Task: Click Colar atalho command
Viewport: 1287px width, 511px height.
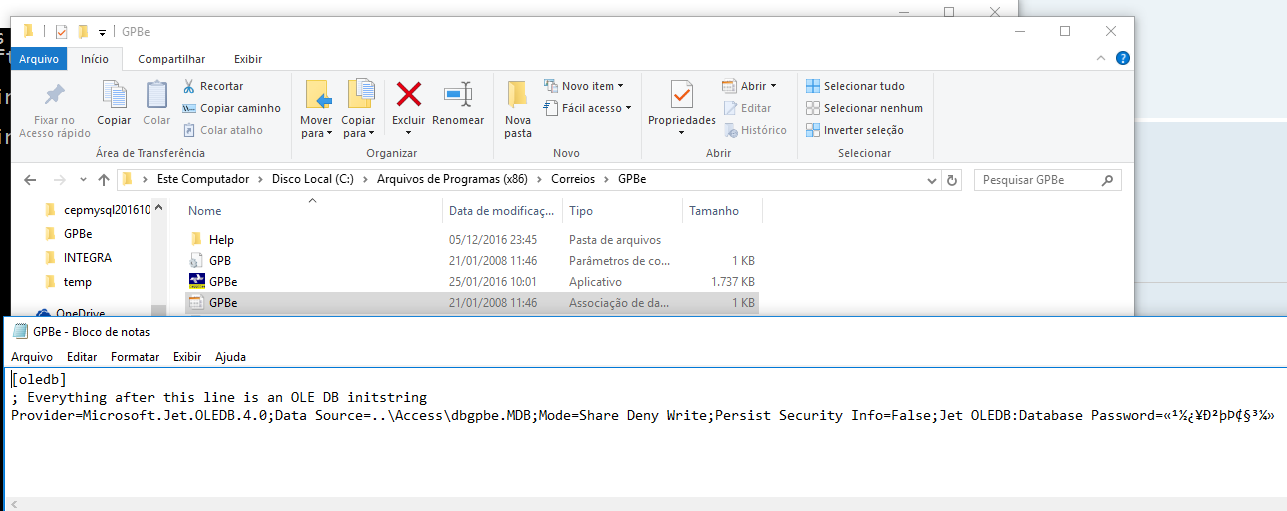Action: coord(223,130)
